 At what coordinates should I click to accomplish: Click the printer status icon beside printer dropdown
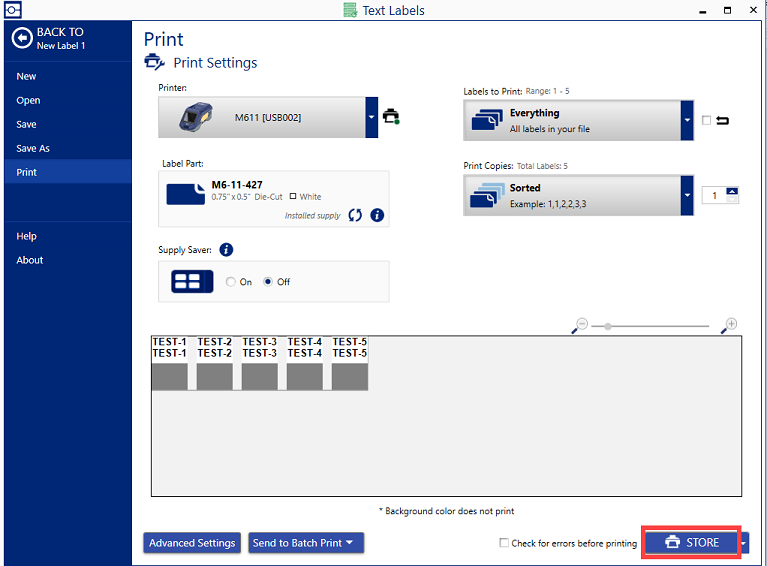tap(391, 117)
